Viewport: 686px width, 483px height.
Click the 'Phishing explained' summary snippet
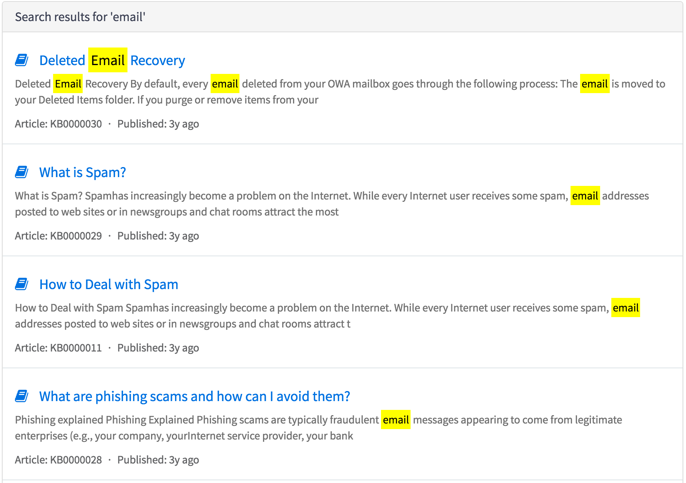pyautogui.click(x=318, y=428)
